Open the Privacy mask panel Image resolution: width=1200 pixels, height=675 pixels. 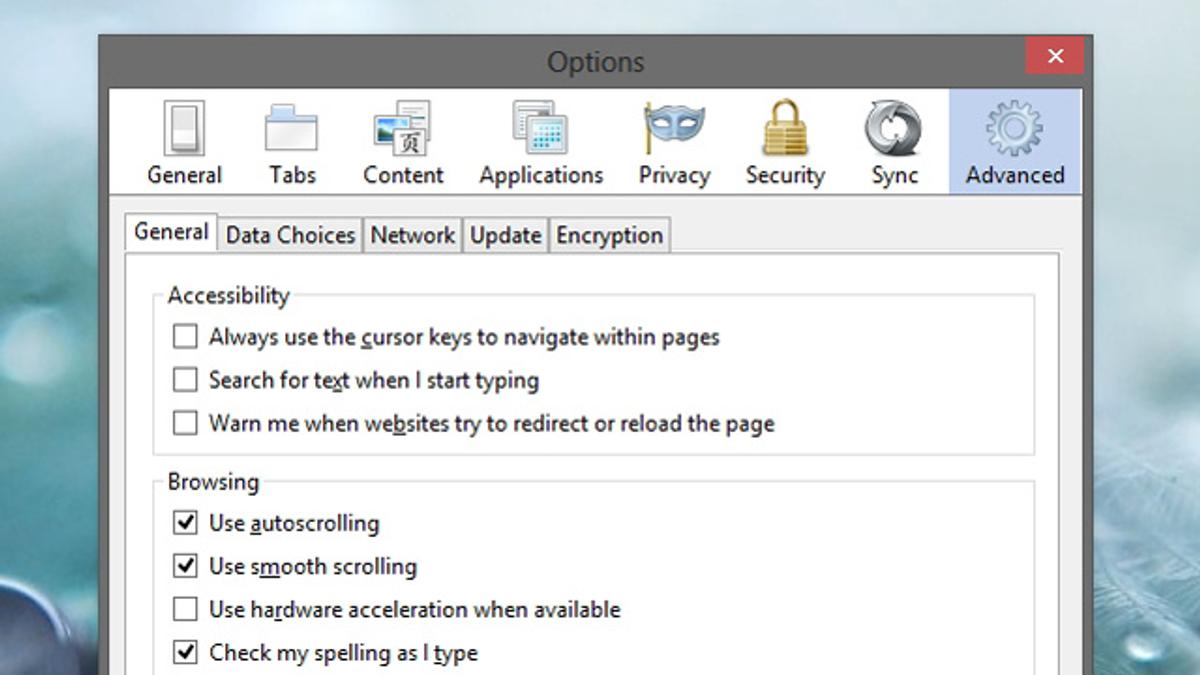(x=674, y=142)
